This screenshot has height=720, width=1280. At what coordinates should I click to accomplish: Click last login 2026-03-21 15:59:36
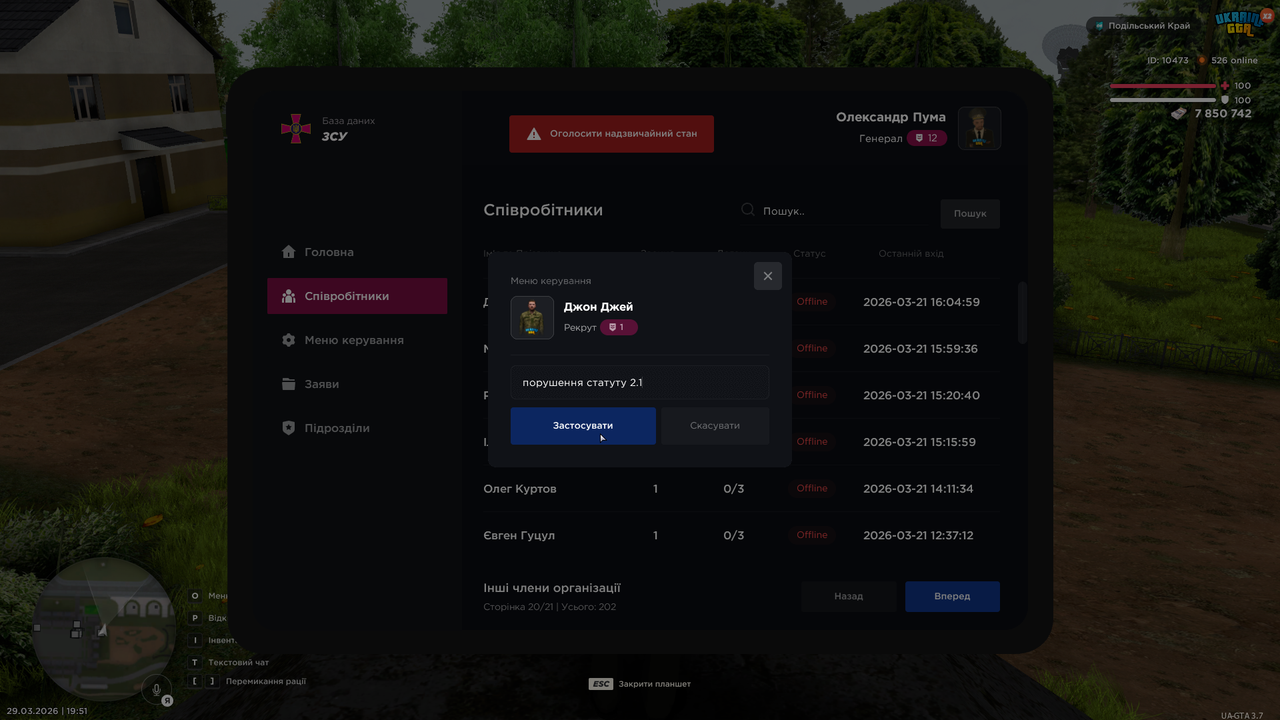pyautogui.click(x=920, y=349)
